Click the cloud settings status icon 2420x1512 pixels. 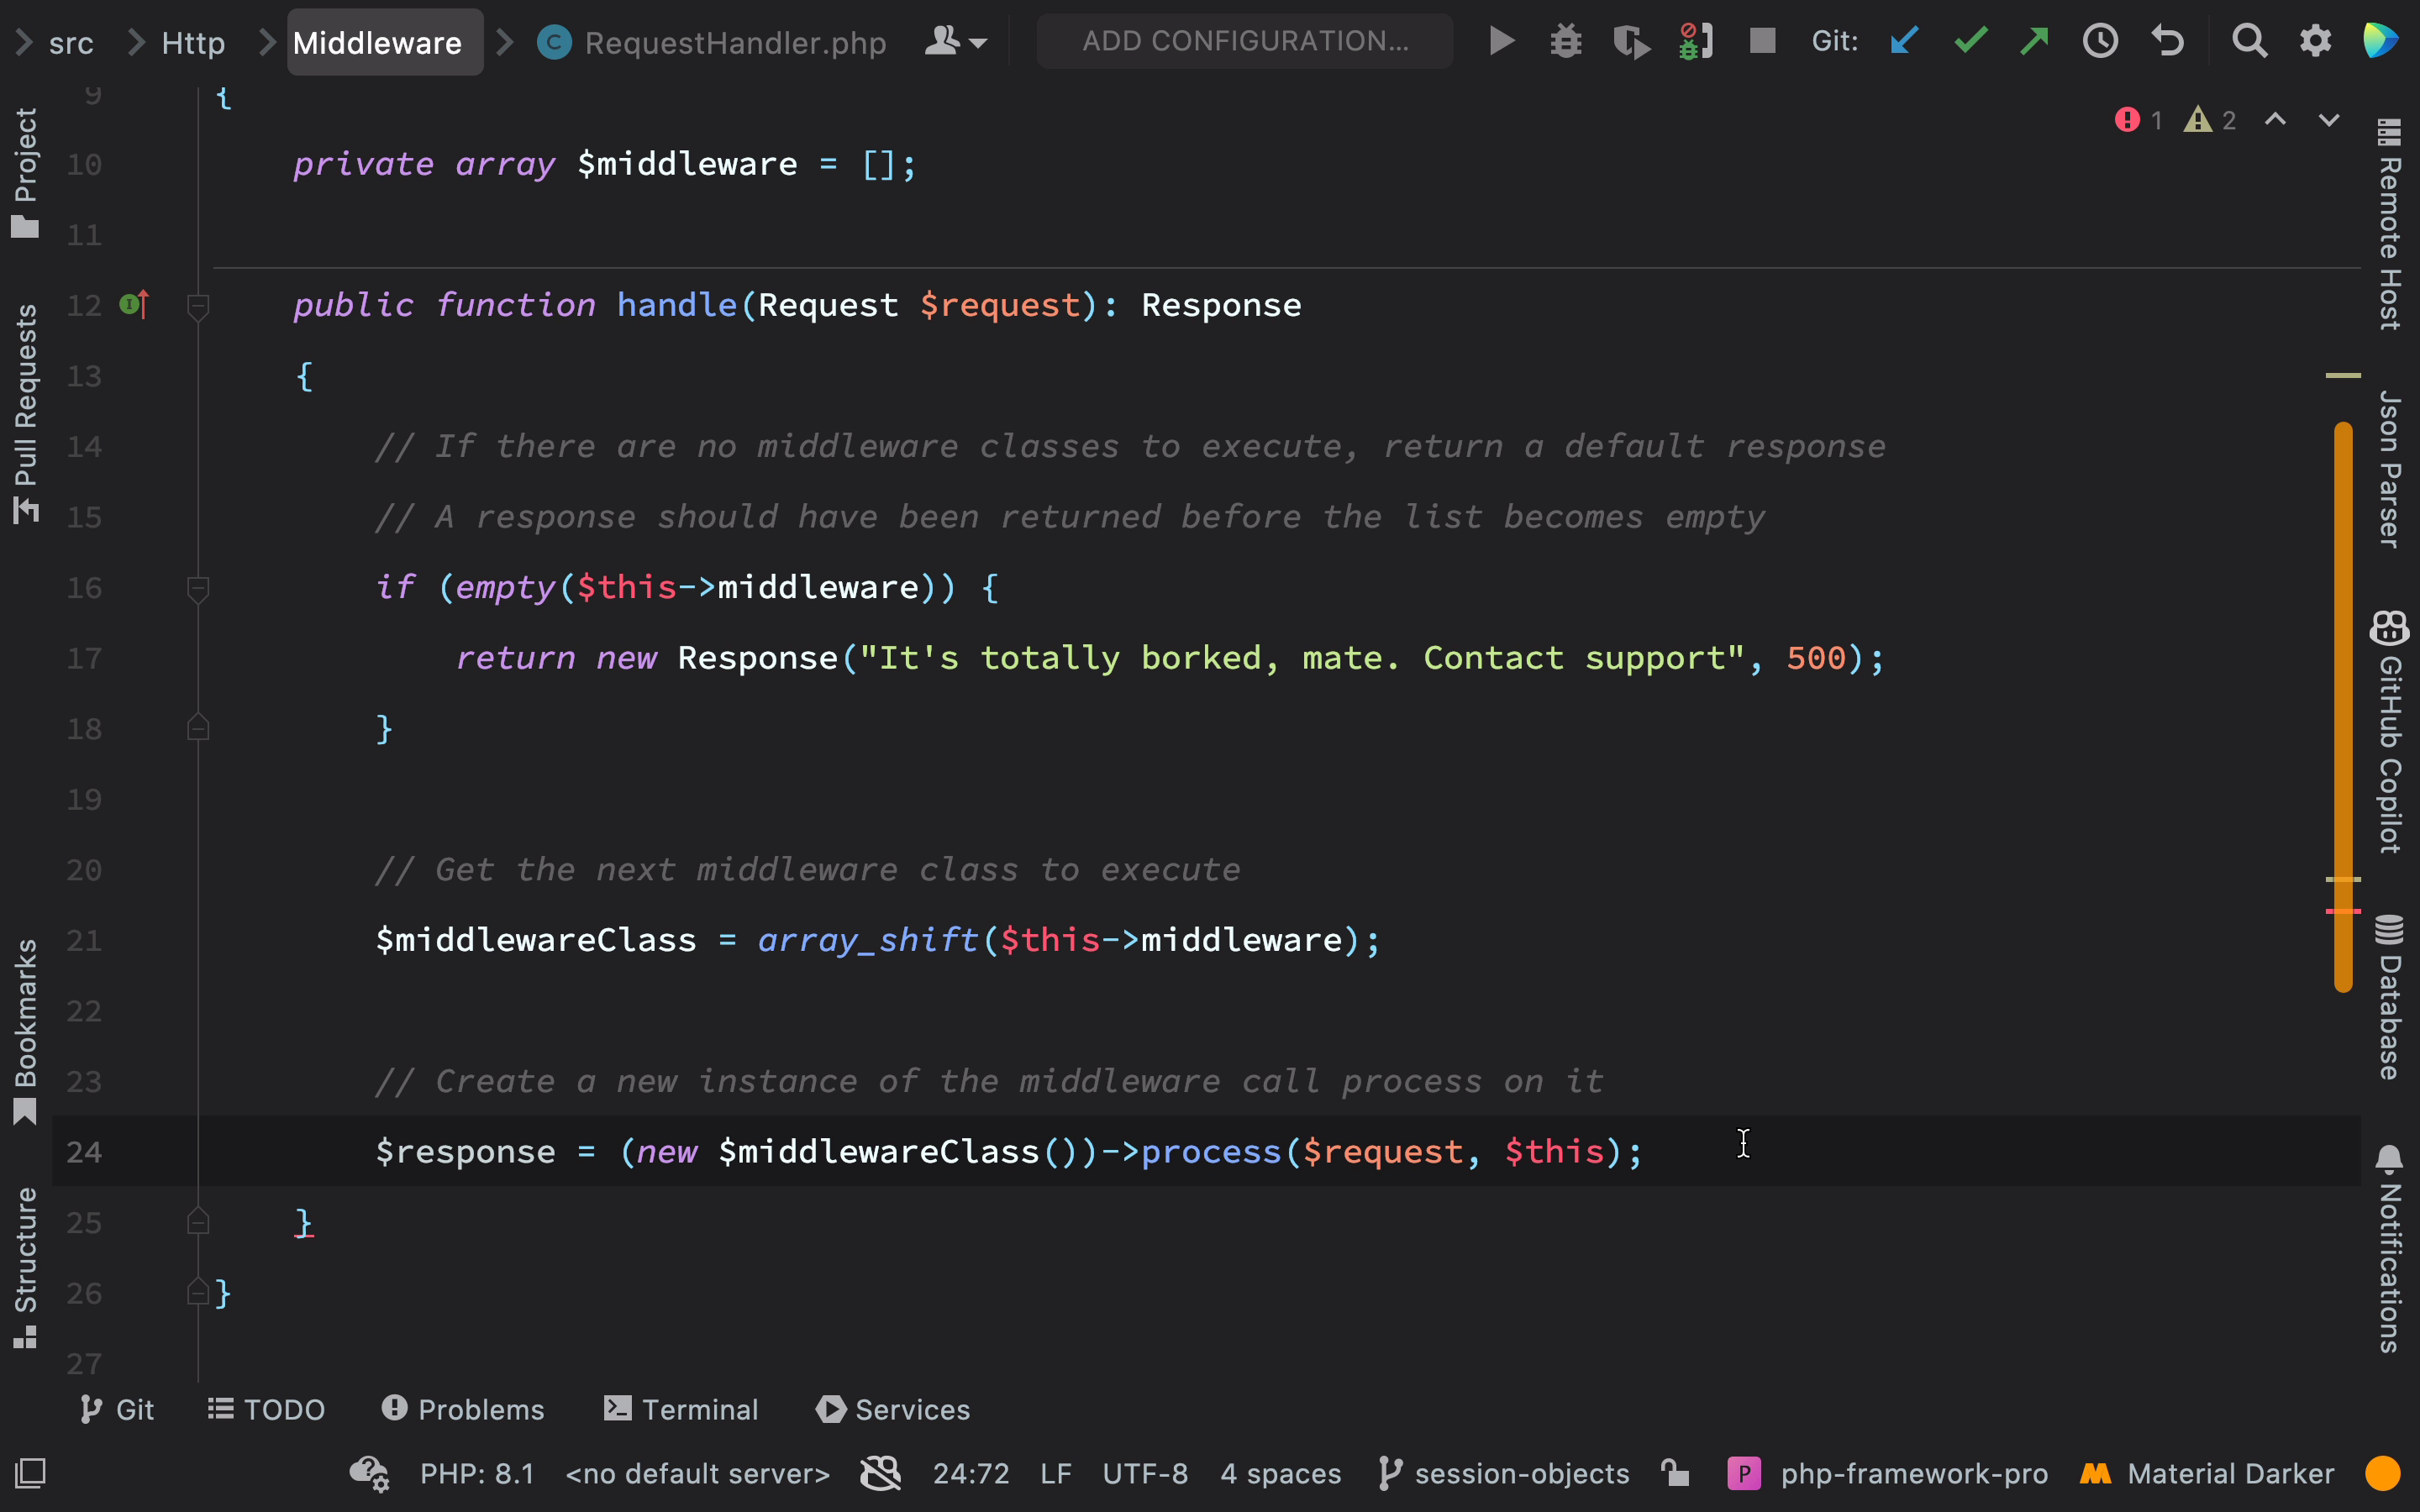[369, 1473]
